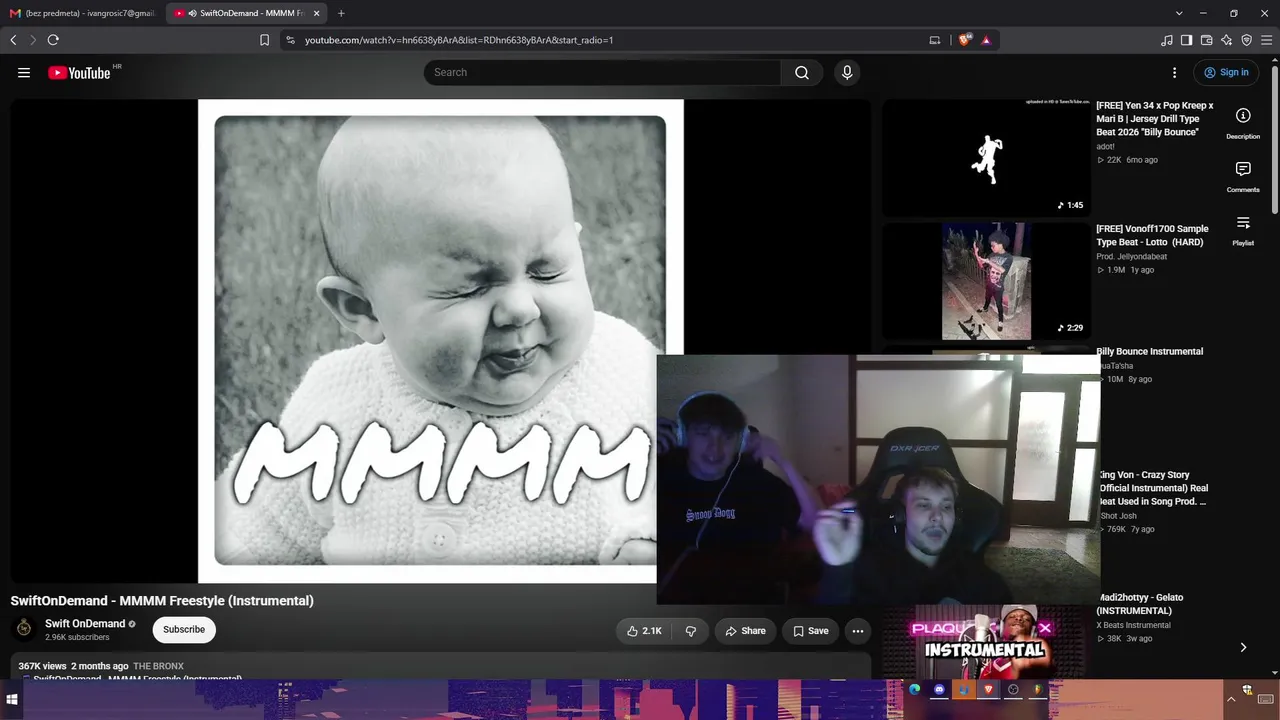1280x720 pixels.
Task: Save the video to a playlist
Action: click(810, 631)
